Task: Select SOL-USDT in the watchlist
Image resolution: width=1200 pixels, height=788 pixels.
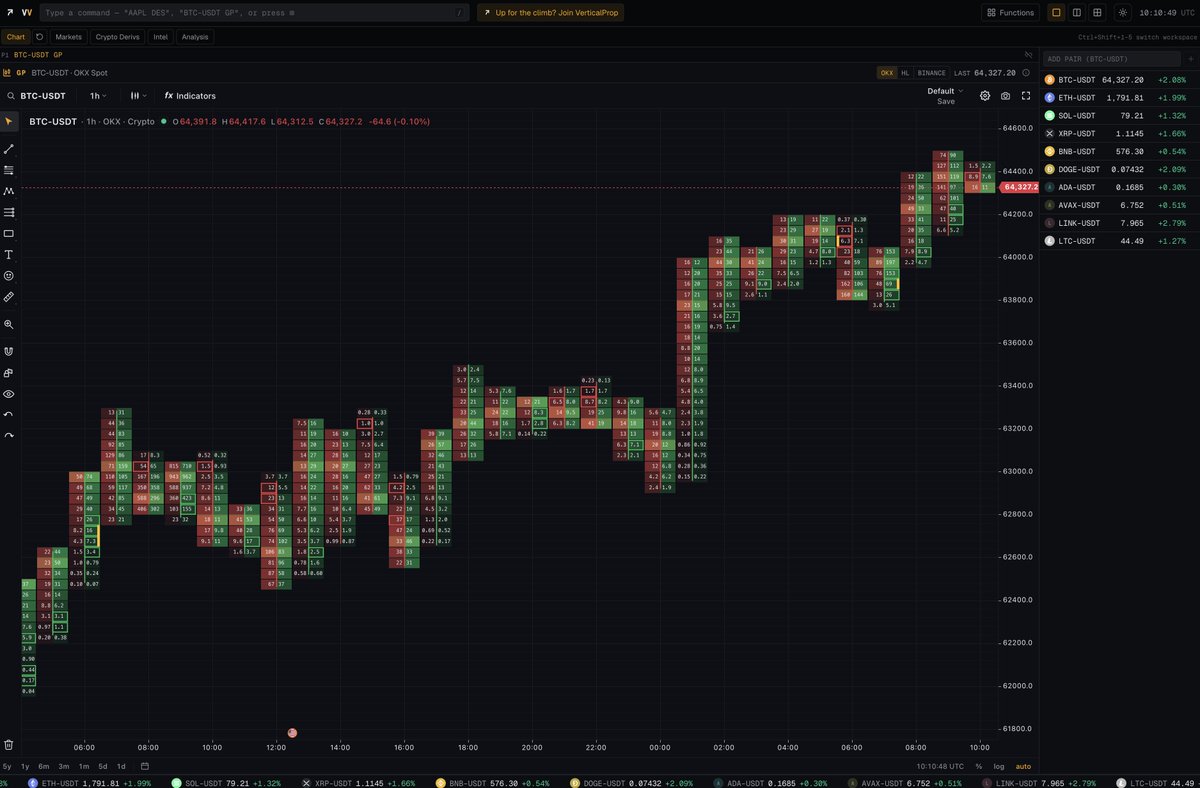Action: (1119, 115)
